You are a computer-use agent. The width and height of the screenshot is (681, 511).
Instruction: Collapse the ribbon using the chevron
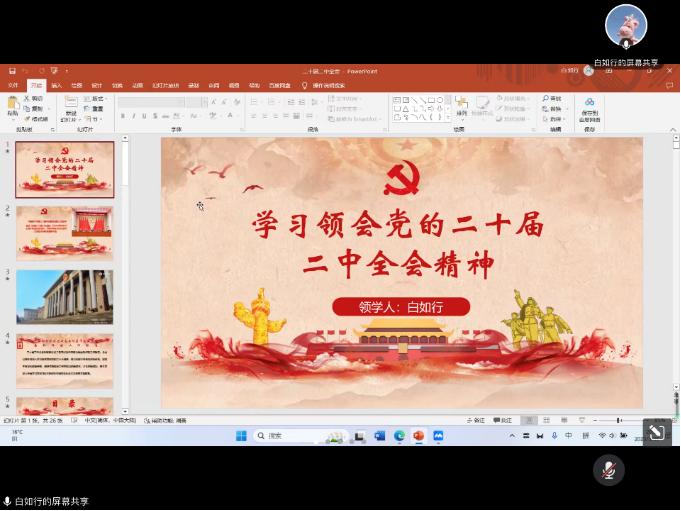coord(671,129)
